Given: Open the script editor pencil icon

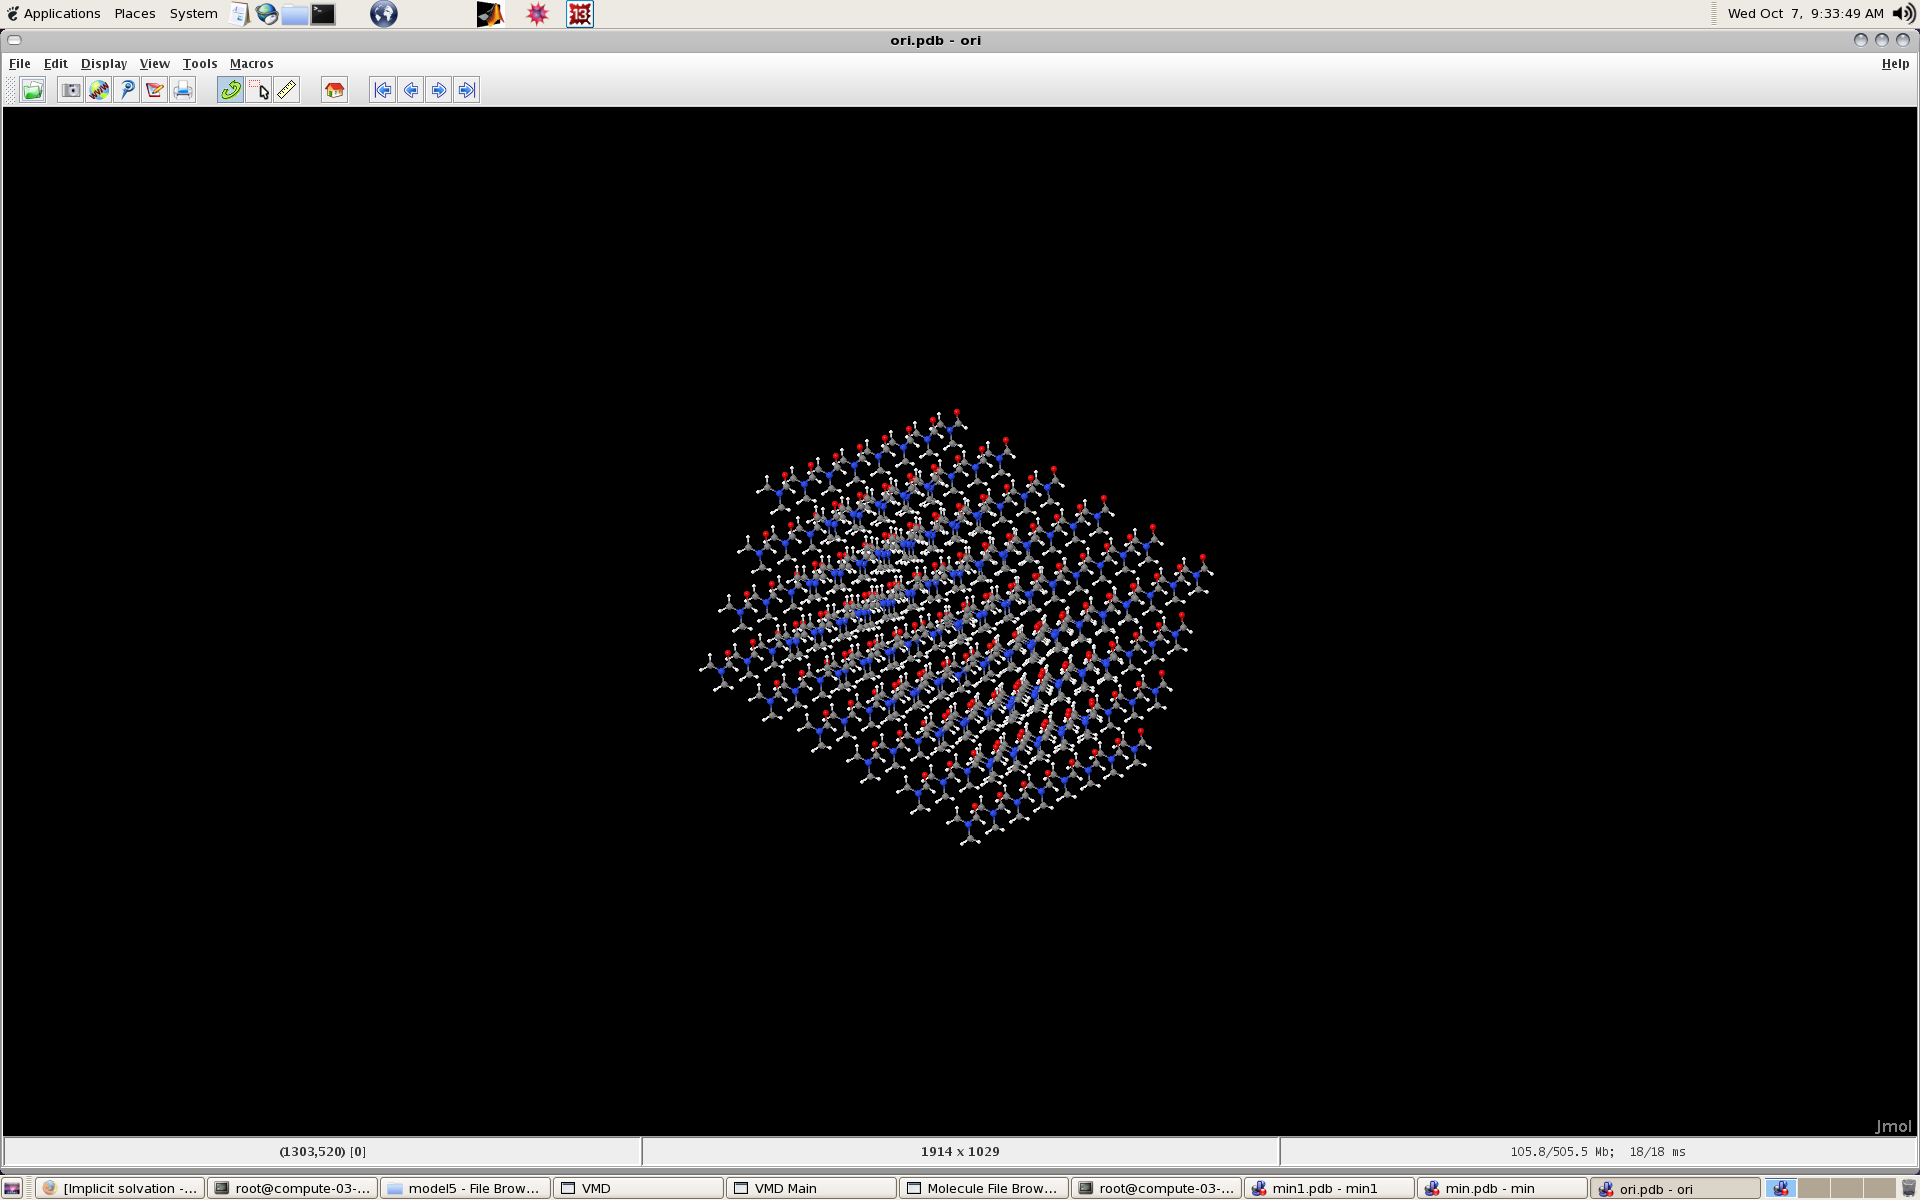Looking at the screenshot, I should pyautogui.click(x=154, y=90).
